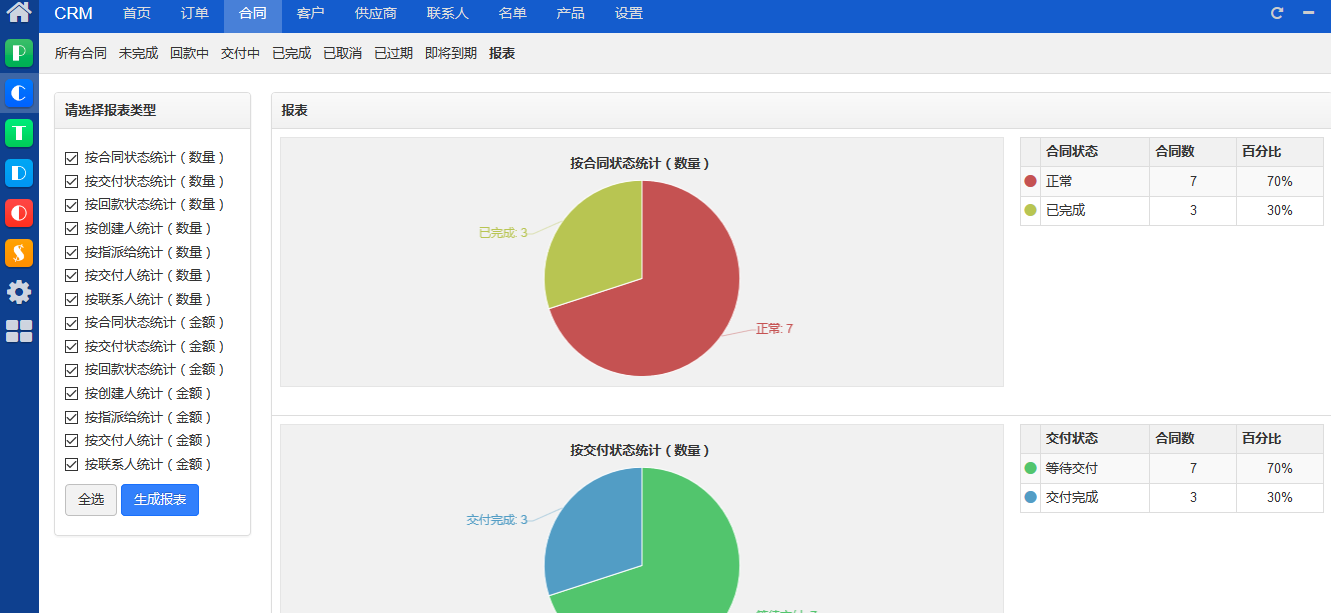Open the blue C CRM app icon
Image resolution: width=1331 pixels, height=613 pixels.
pyautogui.click(x=19, y=93)
